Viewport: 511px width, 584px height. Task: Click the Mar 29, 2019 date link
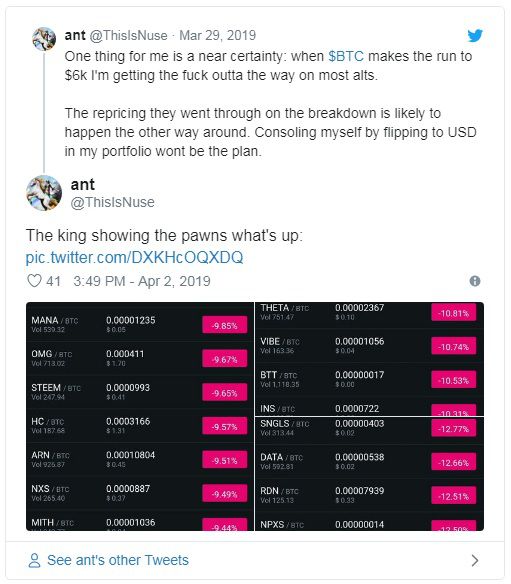coord(218,35)
